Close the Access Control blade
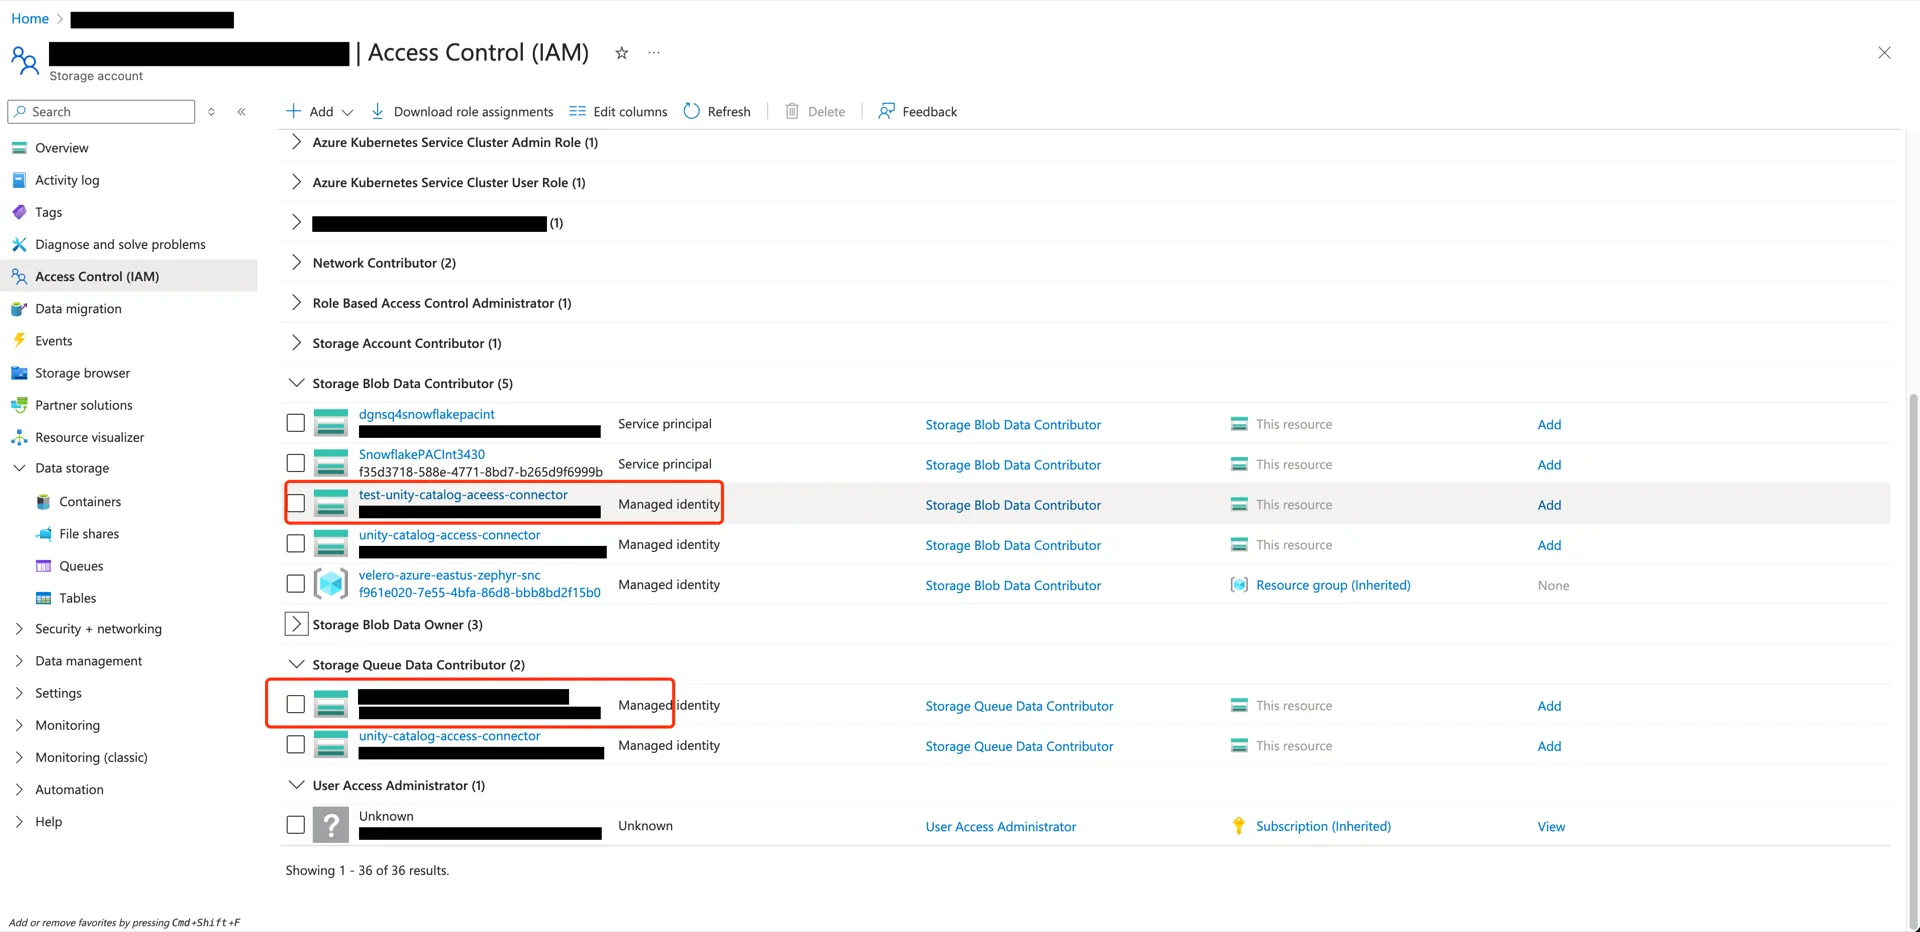Image resolution: width=1920 pixels, height=932 pixels. pos(1884,53)
